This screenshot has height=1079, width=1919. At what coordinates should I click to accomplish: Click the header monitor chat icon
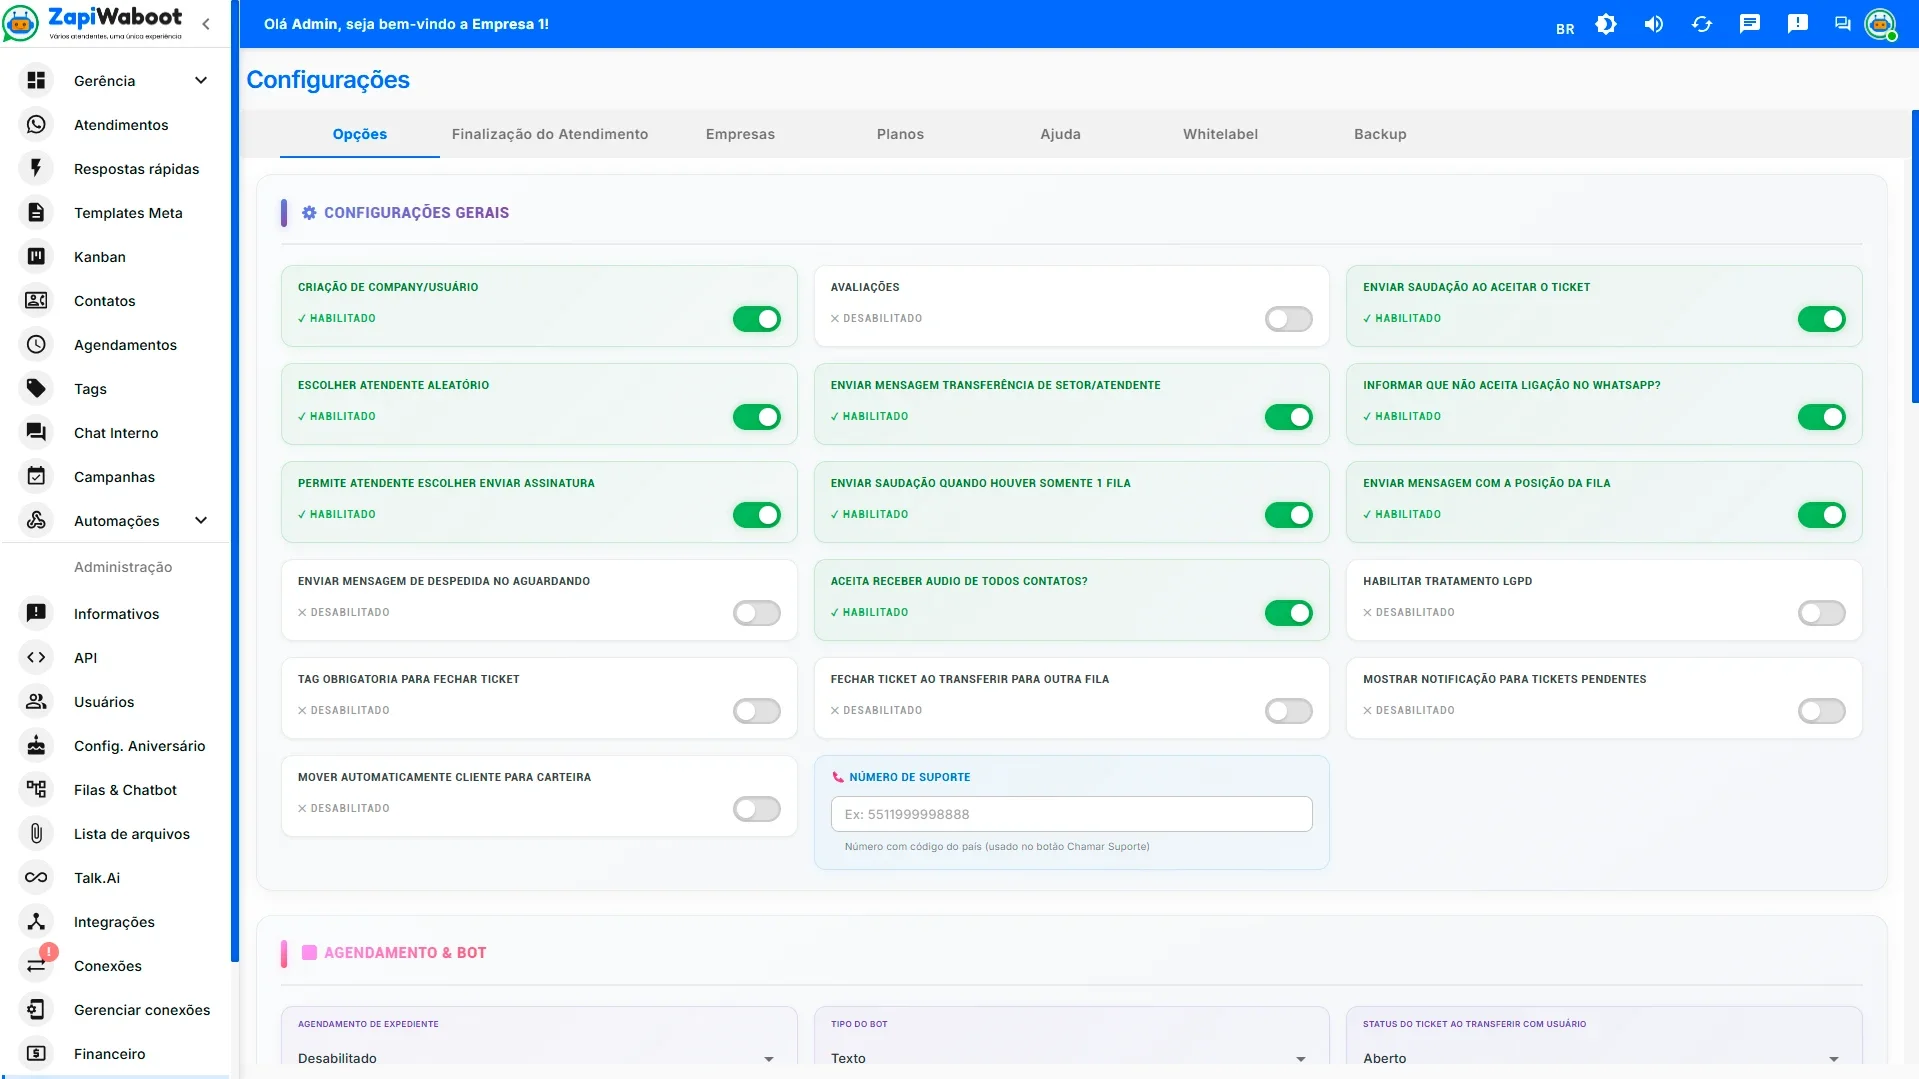pyautogui.click(x=1842, y=24)
